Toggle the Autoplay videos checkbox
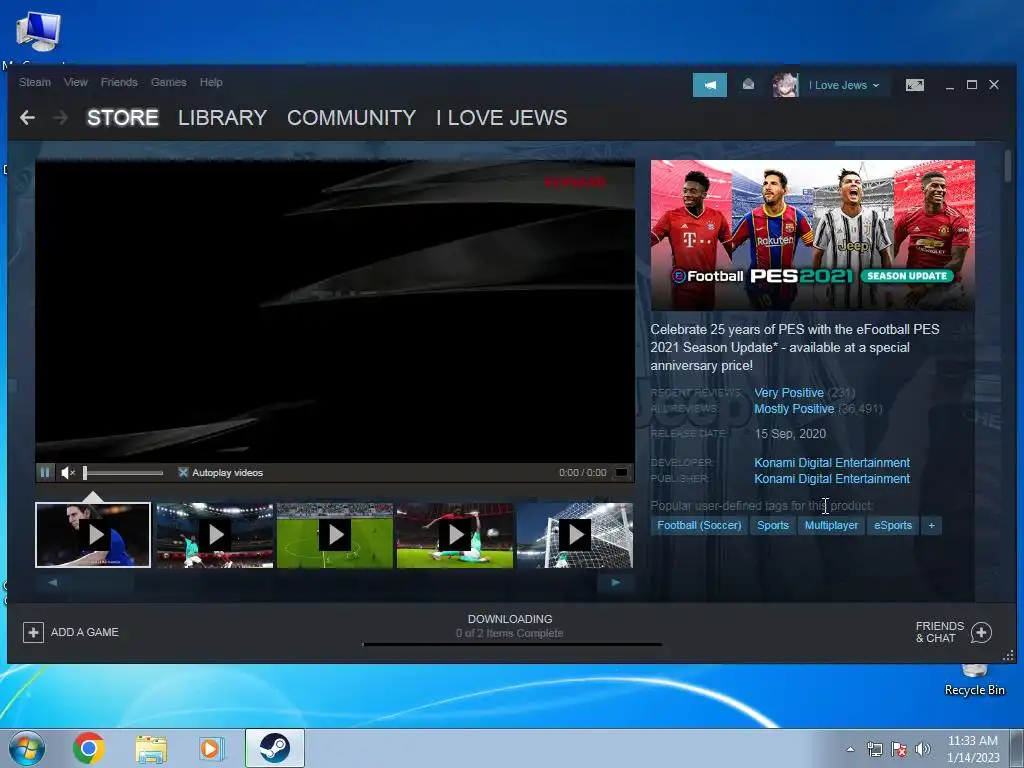Screen dimensions: 1024x768 [x=184, y=472]
